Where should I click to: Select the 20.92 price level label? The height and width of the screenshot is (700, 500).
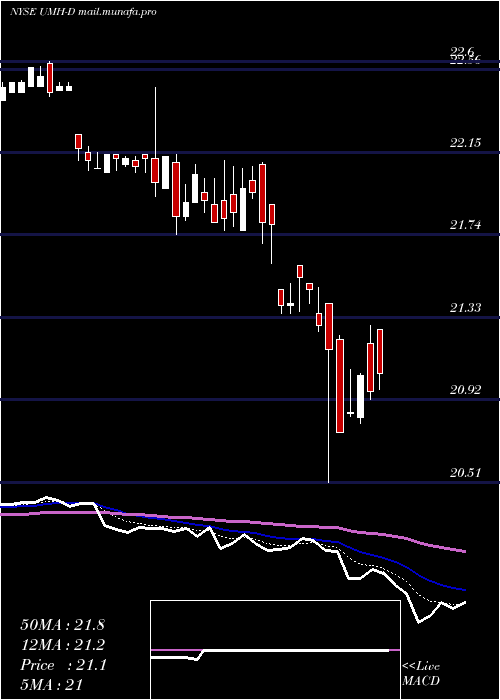click(x=465, y=390)
